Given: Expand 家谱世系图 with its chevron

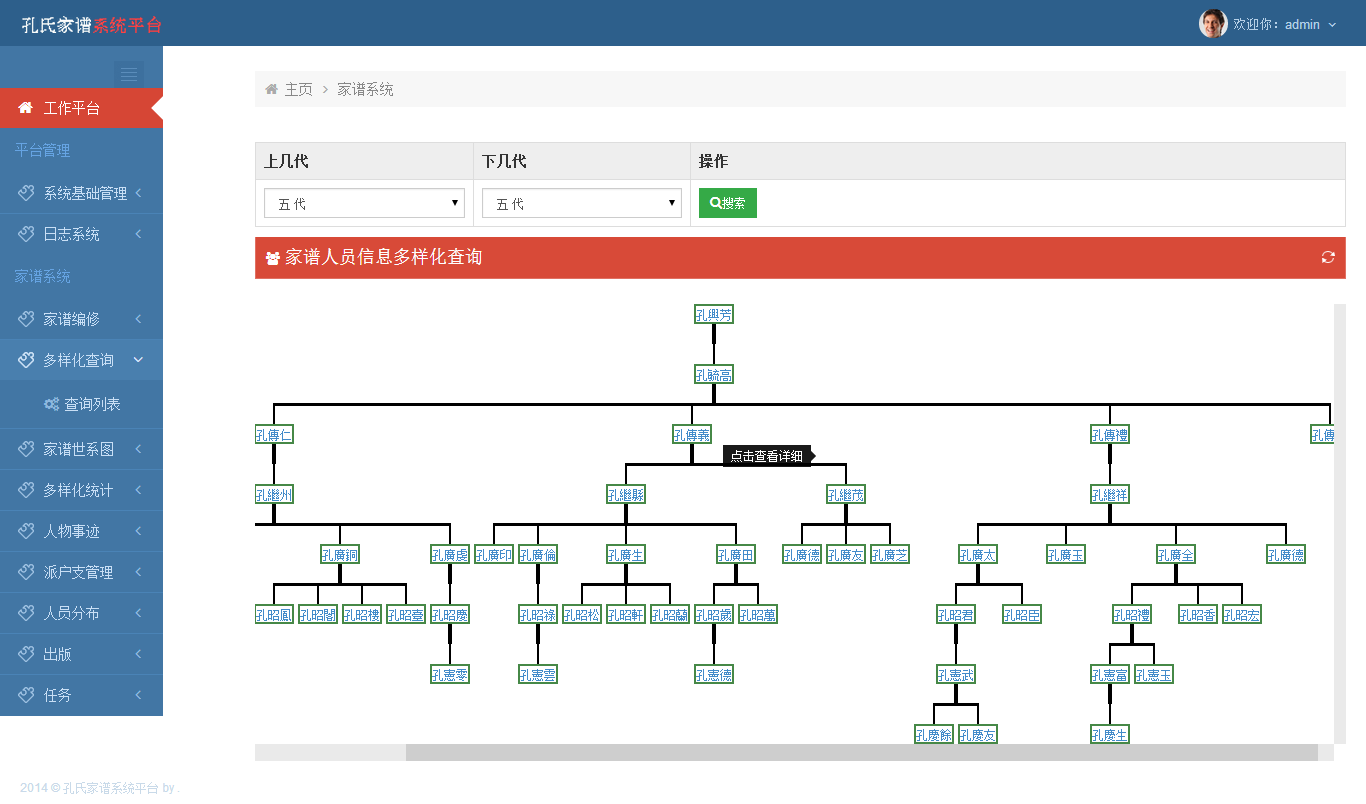Looking at the screenshot, I should coord(138,449).
